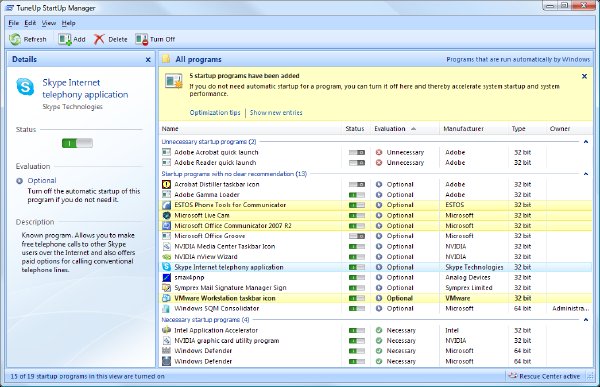
Task: Dismiss the yellow notification banner
Action: pos(584,76)
